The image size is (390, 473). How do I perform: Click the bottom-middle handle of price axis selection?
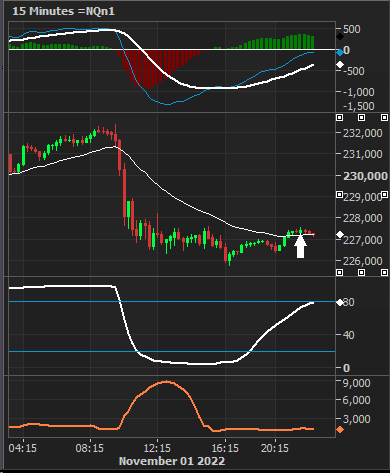pos(362,272)
